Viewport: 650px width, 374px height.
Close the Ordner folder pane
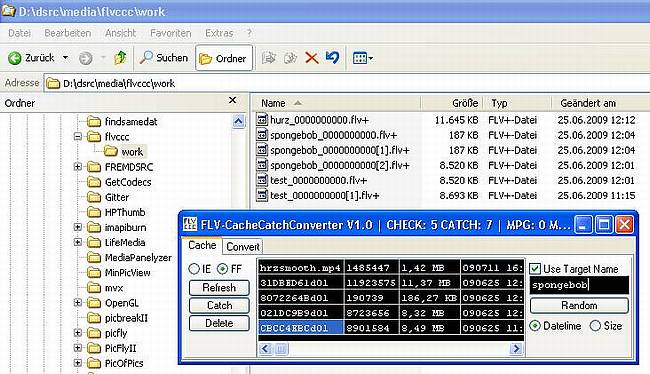coord(233,100)
